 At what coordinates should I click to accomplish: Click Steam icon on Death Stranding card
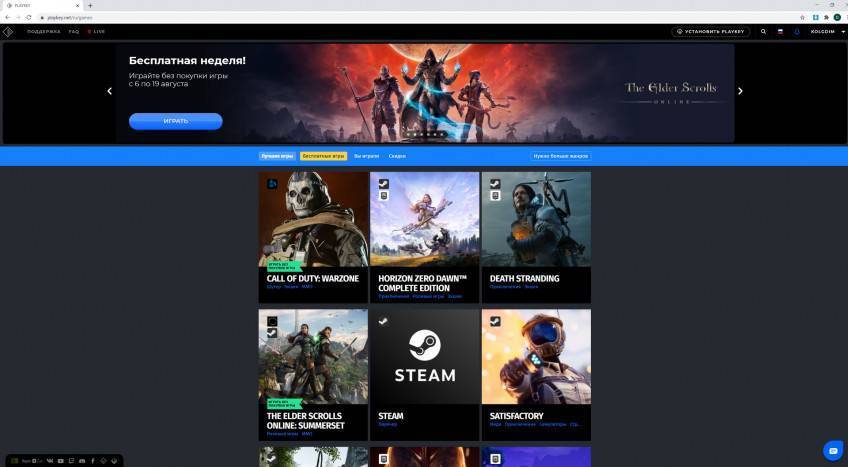coord(495,184)
